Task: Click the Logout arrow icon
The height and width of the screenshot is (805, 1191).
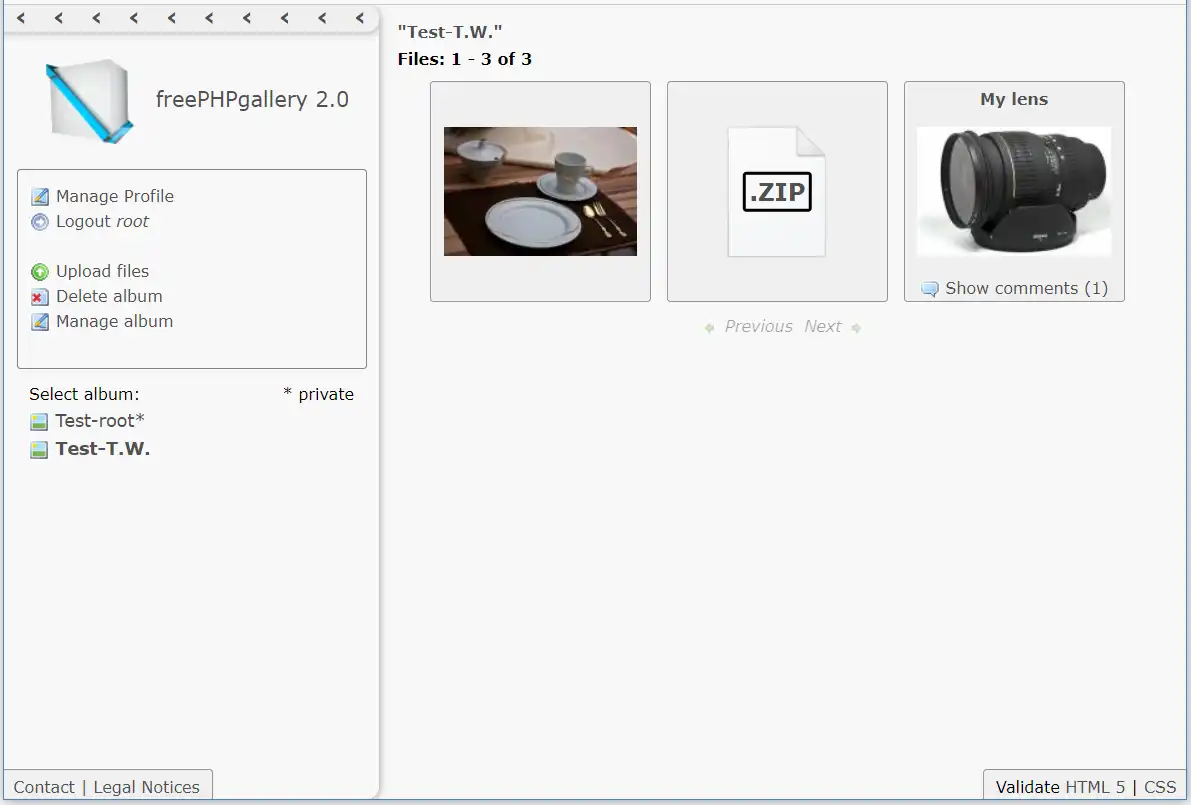Action: pyautogui.click(x=39, y=222)
